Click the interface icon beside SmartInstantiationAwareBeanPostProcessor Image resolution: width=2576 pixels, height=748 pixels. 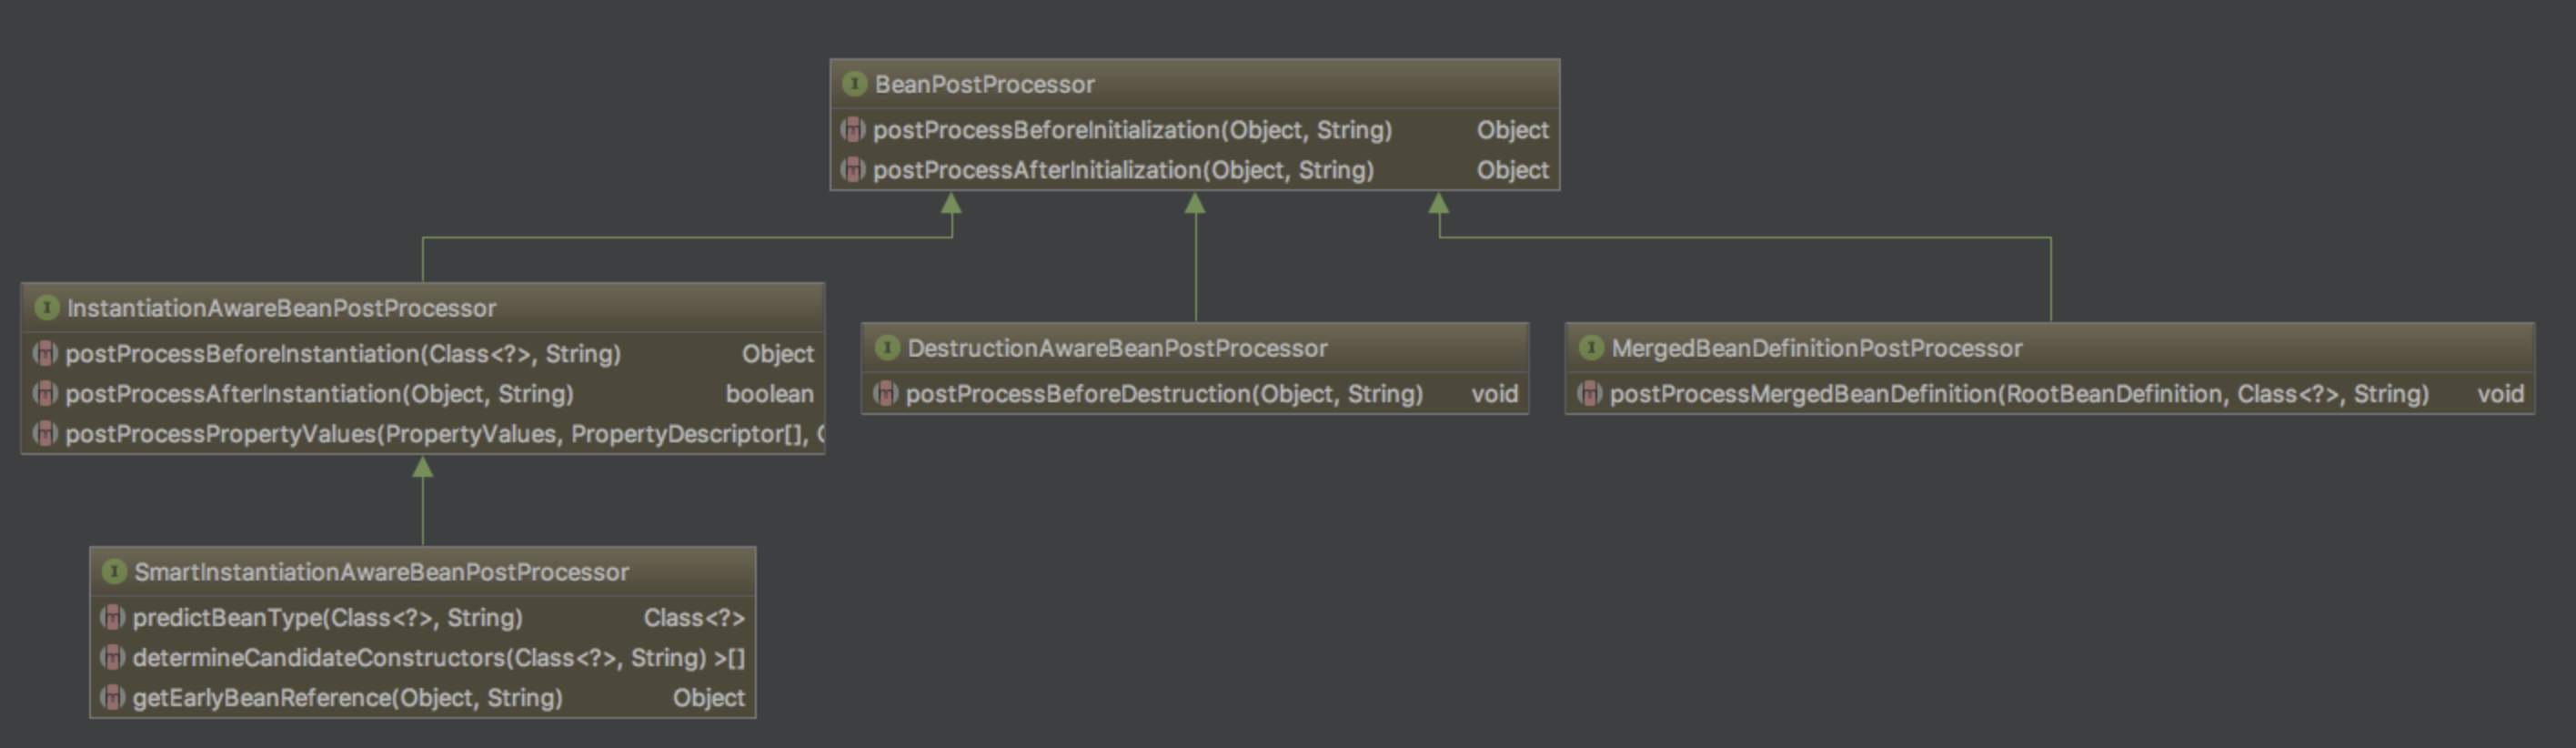pyautogui.click(x=114, y=572)
